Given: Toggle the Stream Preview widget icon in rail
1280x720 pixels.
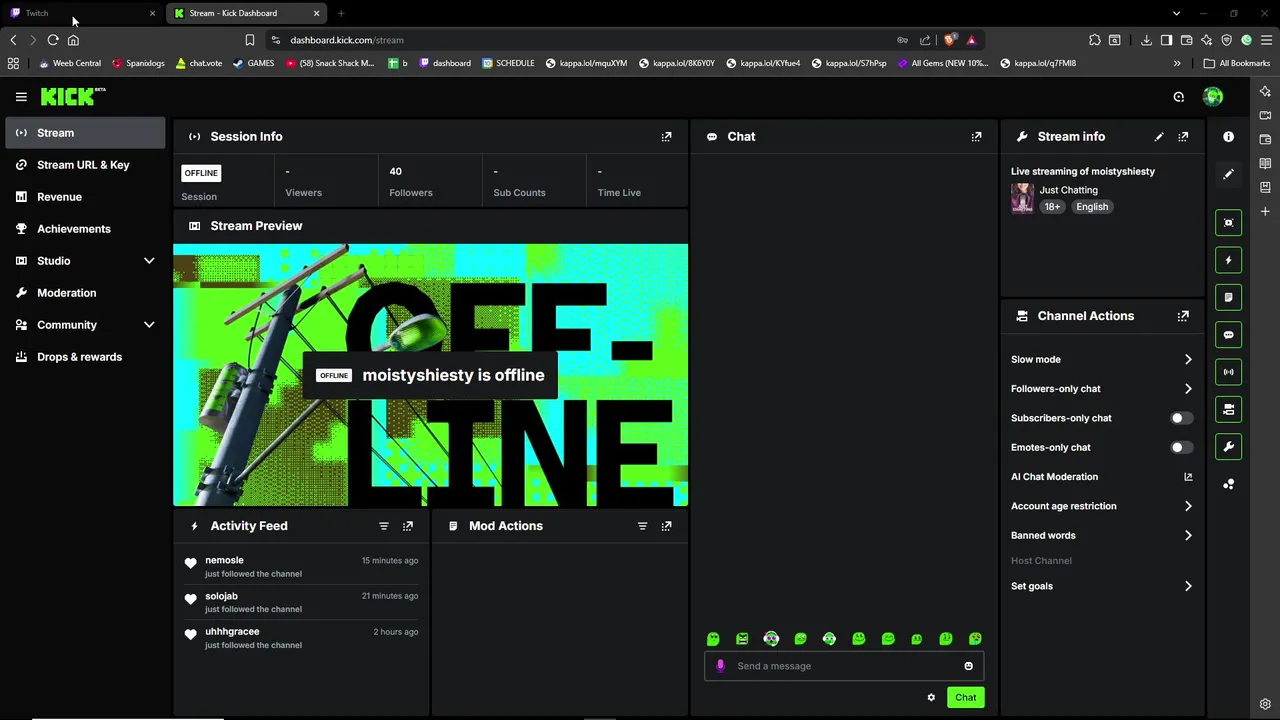Looking at the screenshot, I should (x=1228, y=223).
